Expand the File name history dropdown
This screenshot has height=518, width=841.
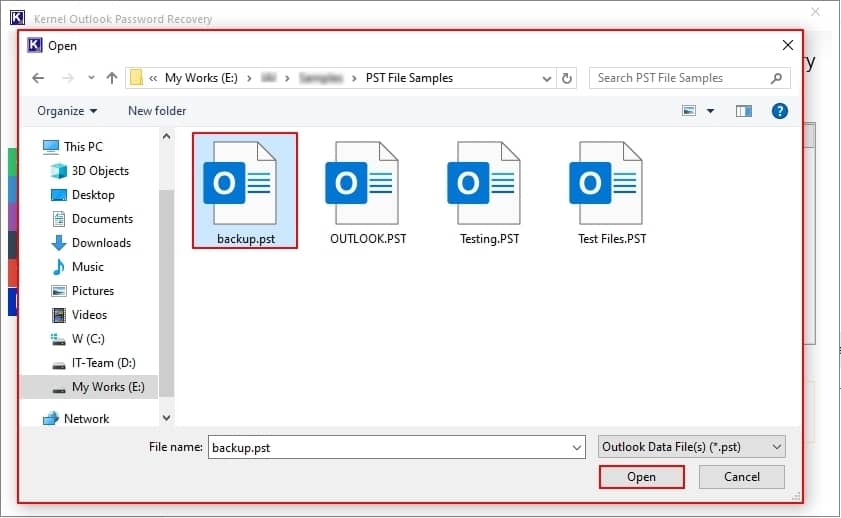(575, 448)
